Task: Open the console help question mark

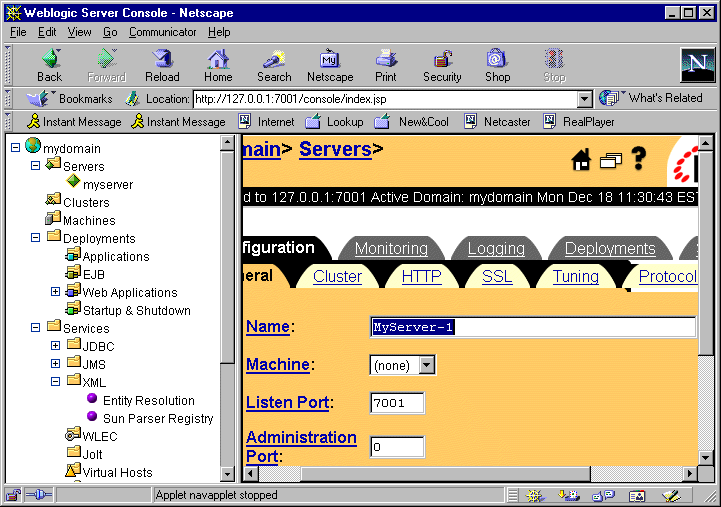Action: tap(639, 159)
